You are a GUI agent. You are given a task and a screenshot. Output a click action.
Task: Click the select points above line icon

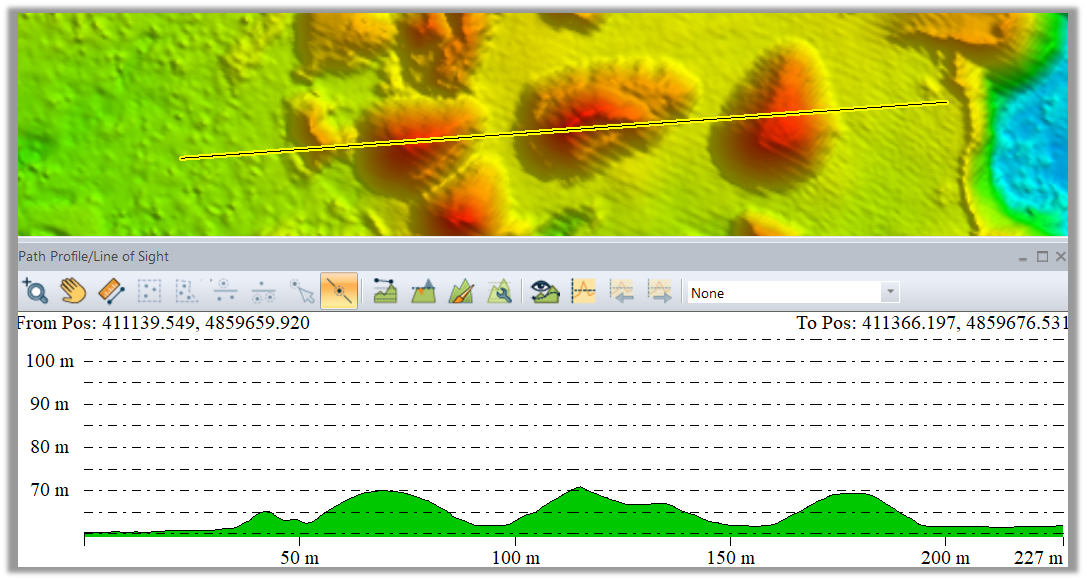224,291
